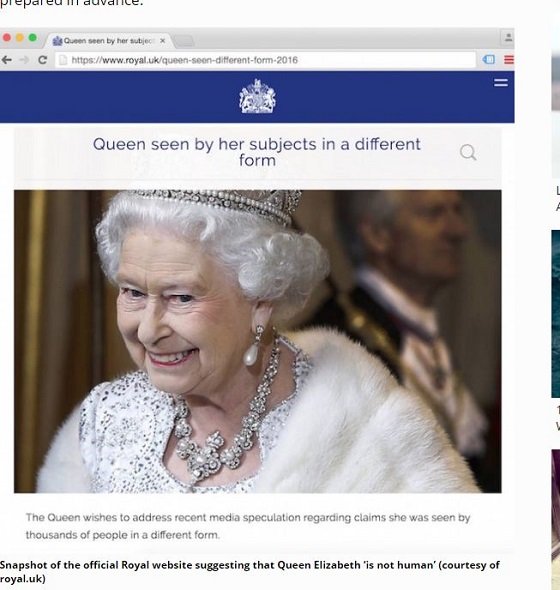This screenshot has width=560, height=590.
Task: Reload the page with refresh icon
Action: [43, 60]
